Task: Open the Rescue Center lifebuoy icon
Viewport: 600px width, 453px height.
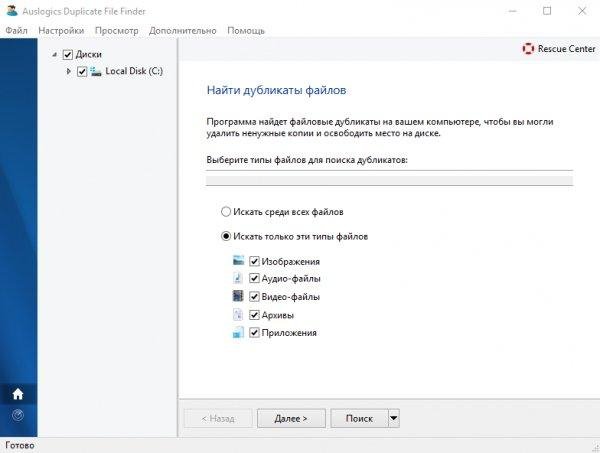Action: coord(528,49)
